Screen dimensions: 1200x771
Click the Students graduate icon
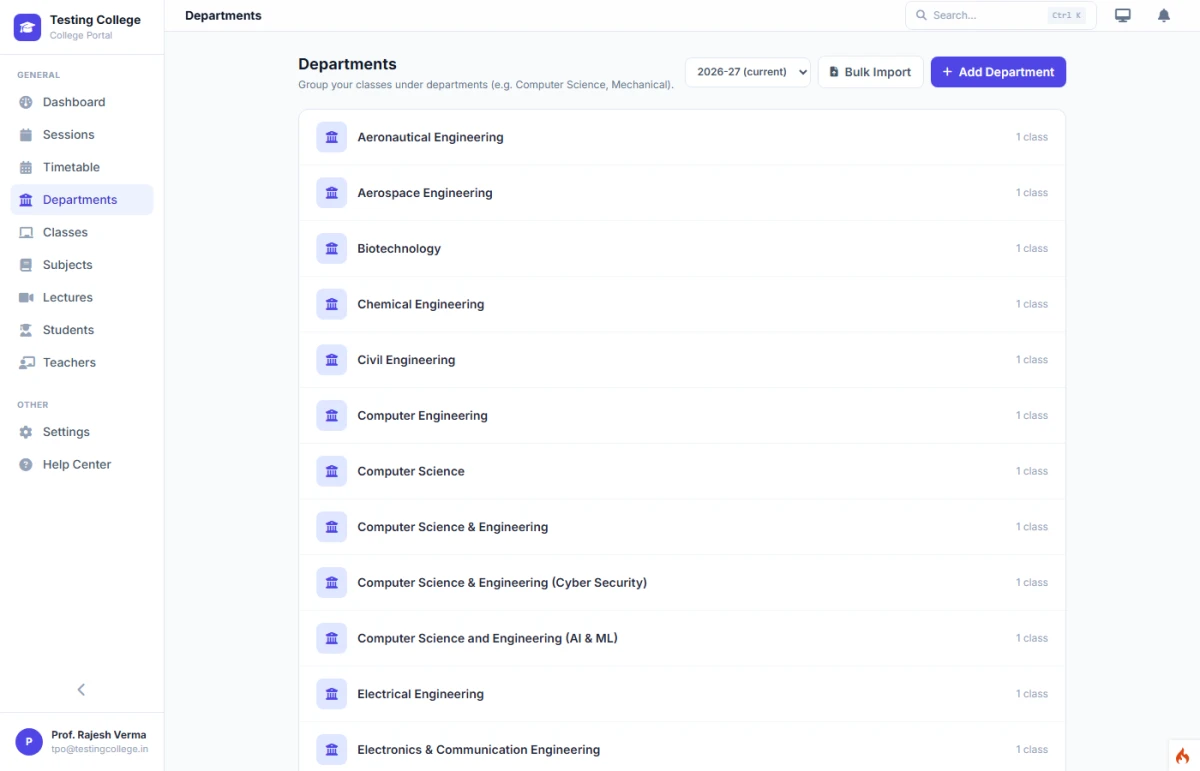point(26,330)
